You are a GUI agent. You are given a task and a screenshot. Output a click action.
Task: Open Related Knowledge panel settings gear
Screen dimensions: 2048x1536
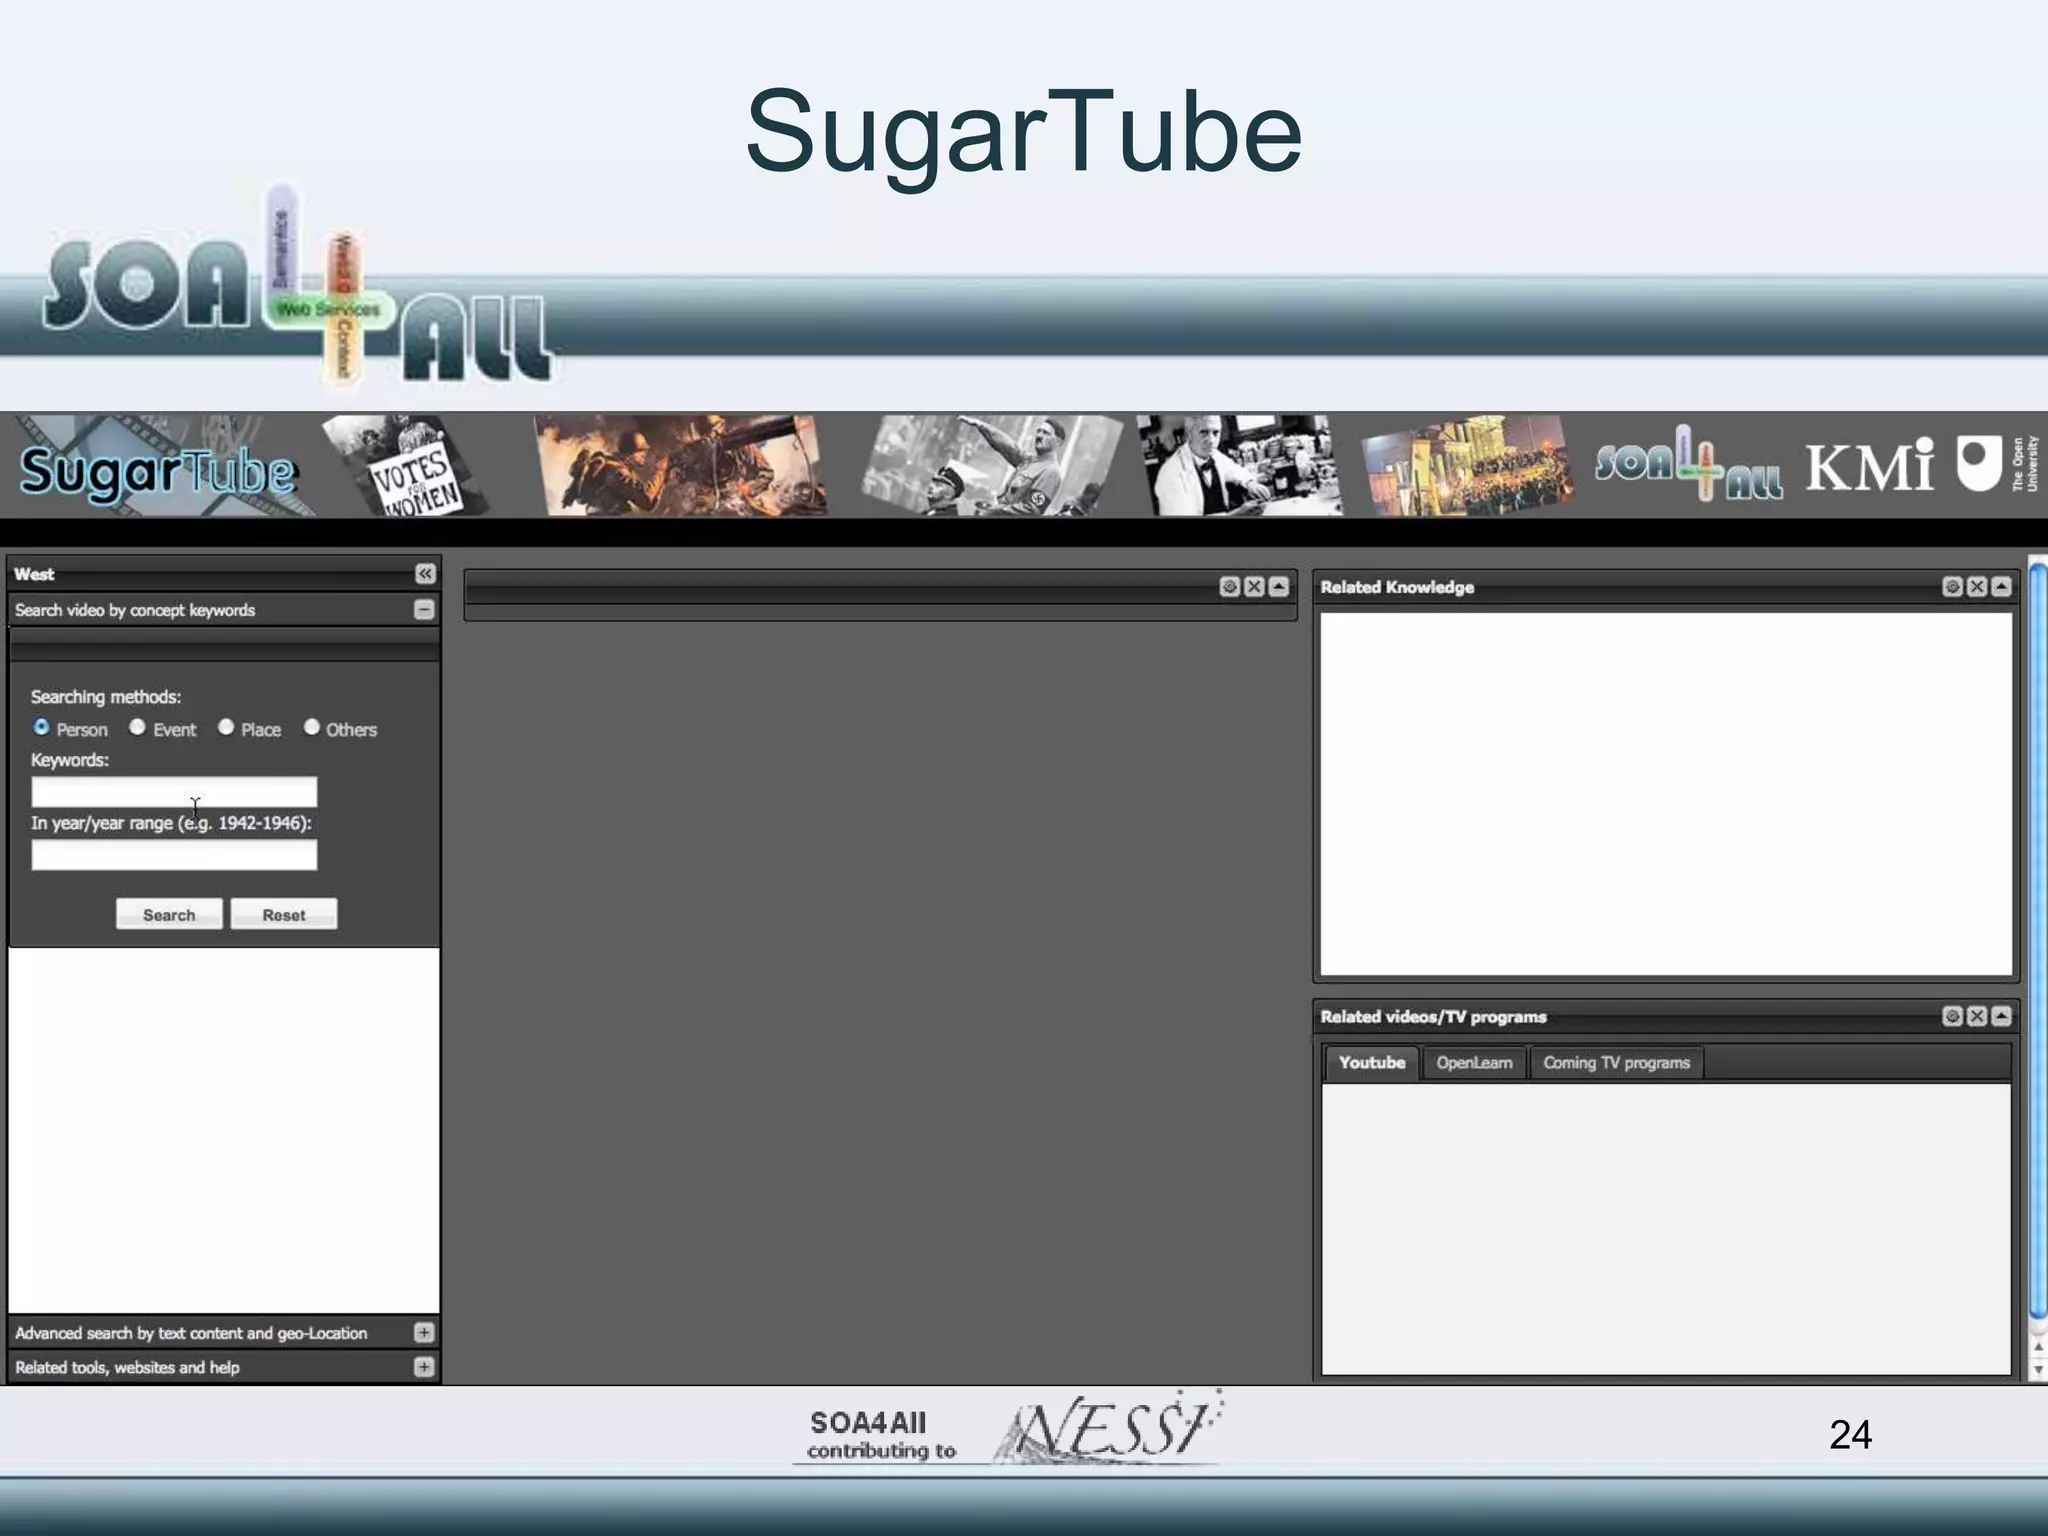(x=1952, y=586)
